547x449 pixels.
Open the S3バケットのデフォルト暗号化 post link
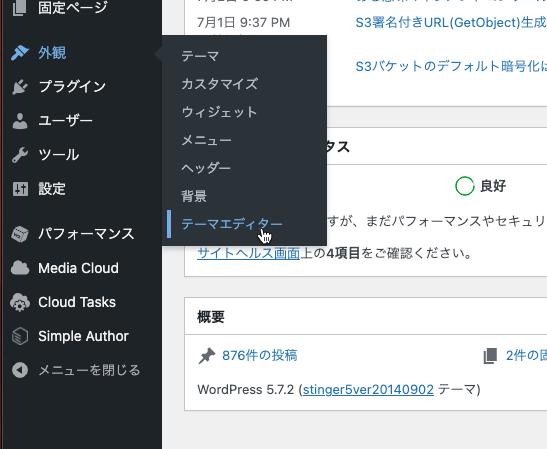point(451,66)
